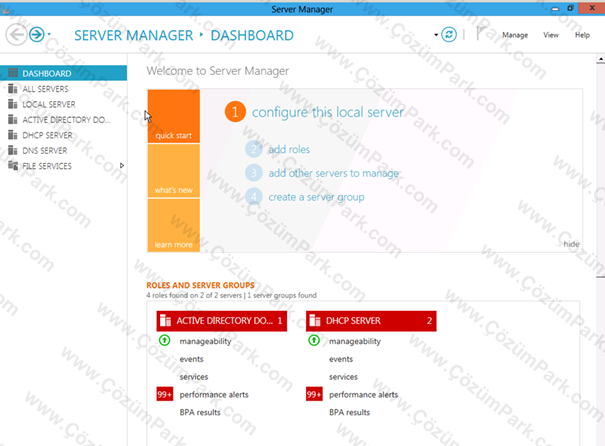Click the add roles link

coord(289,149)
